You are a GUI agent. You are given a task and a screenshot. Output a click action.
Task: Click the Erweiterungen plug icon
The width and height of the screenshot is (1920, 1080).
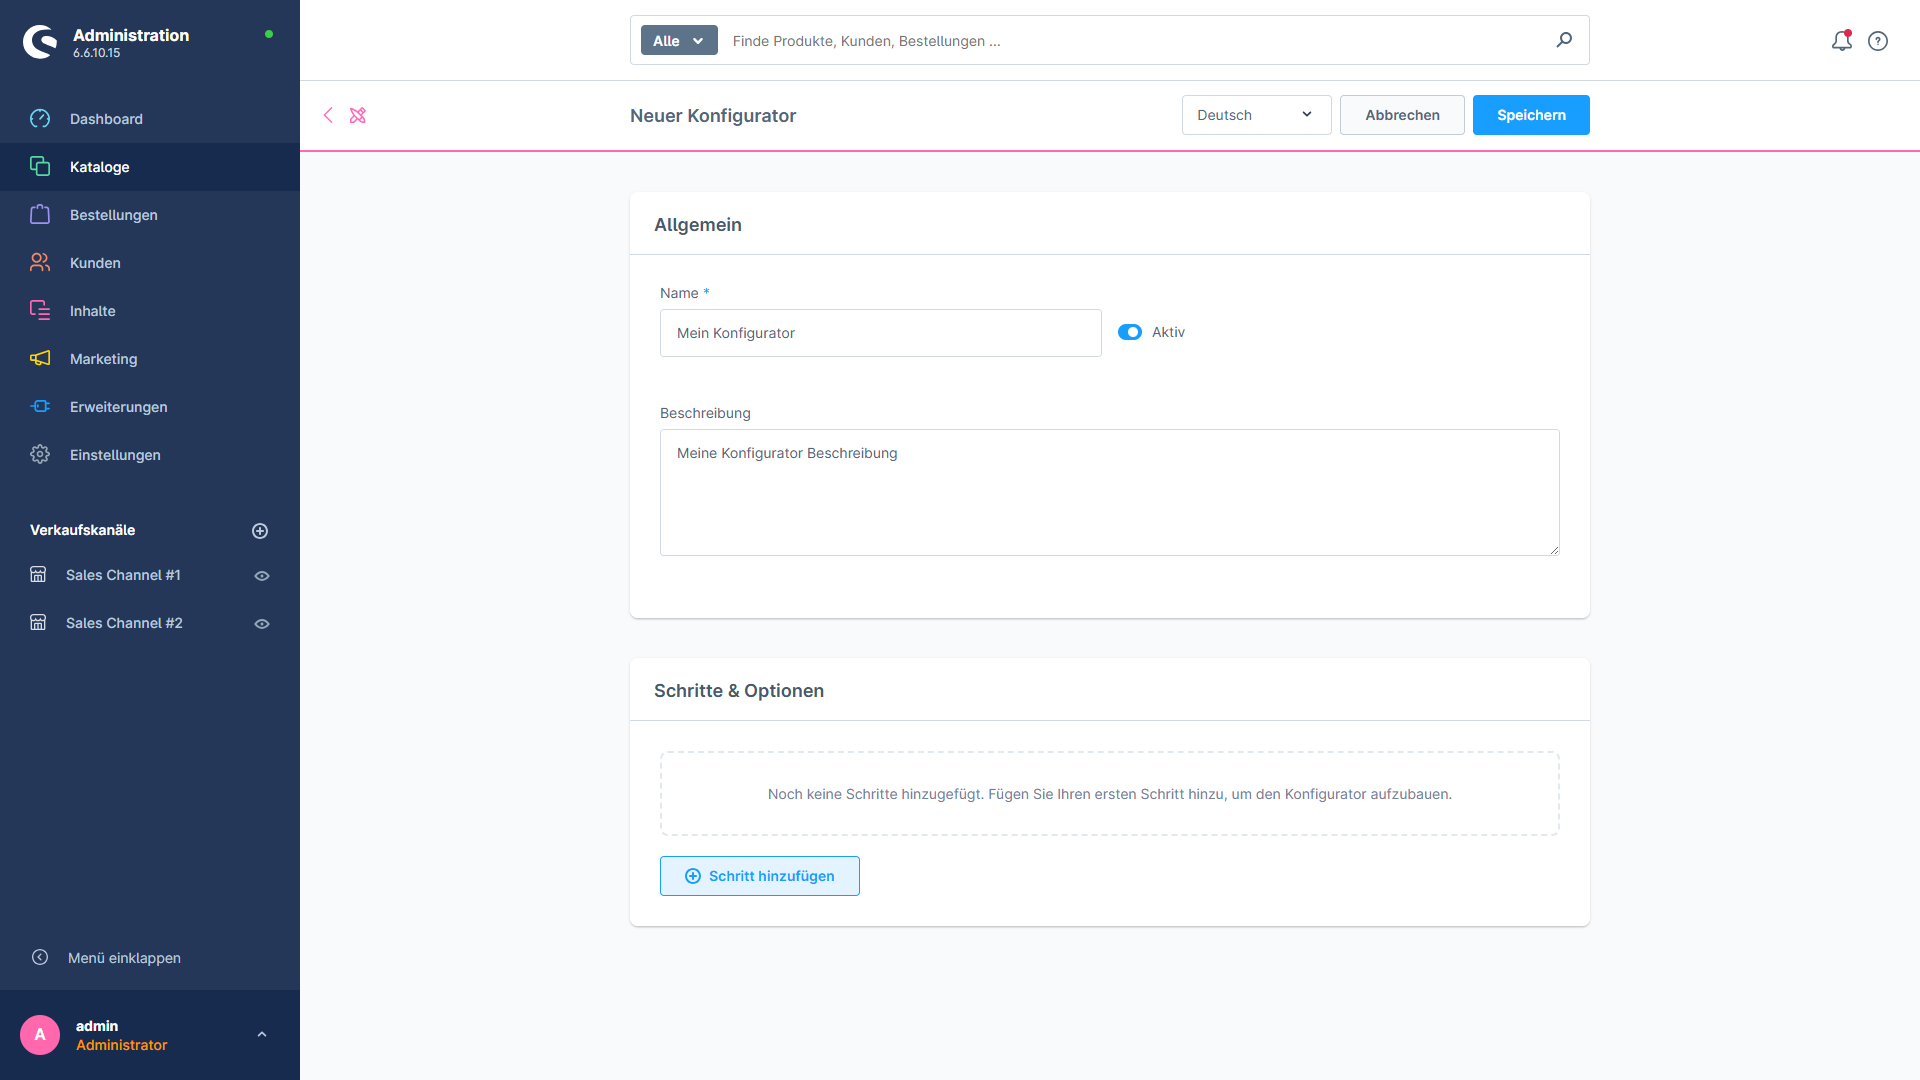40,406
